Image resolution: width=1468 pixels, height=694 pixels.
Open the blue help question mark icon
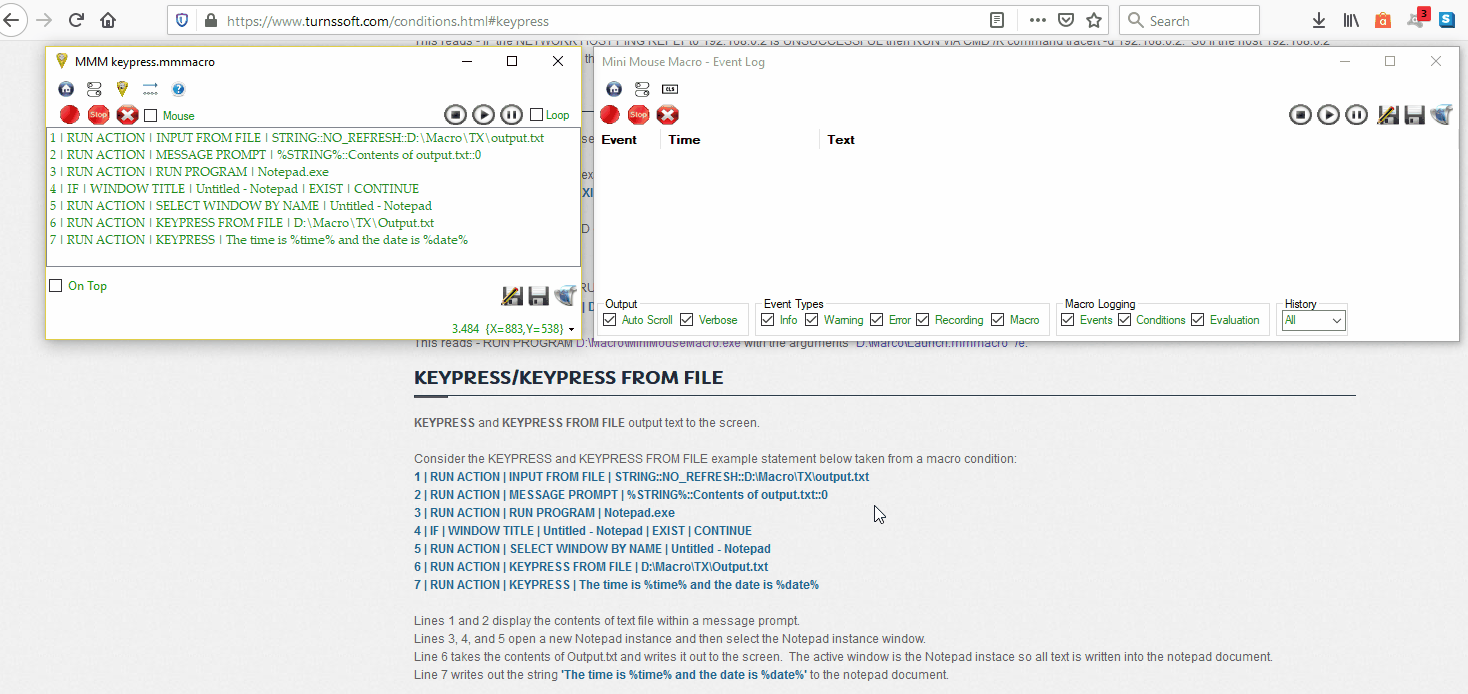click(x=178, y=89)
